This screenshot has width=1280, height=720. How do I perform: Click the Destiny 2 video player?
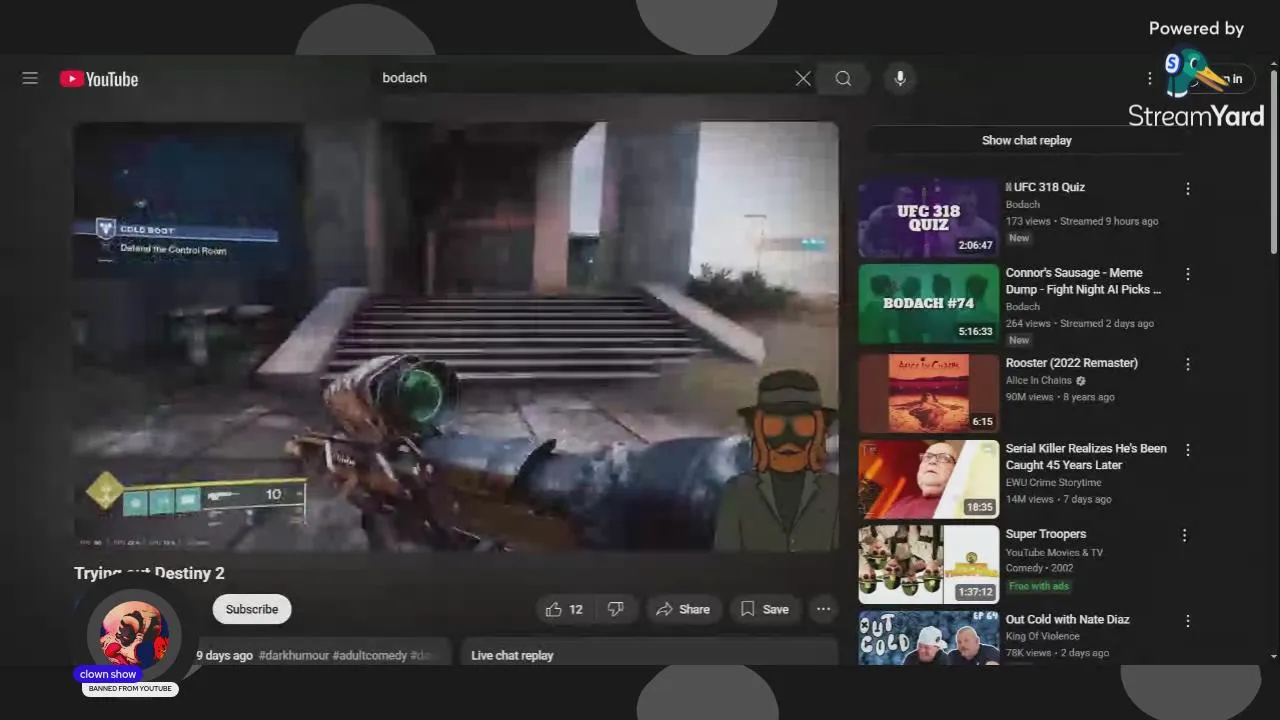[456, 337]
